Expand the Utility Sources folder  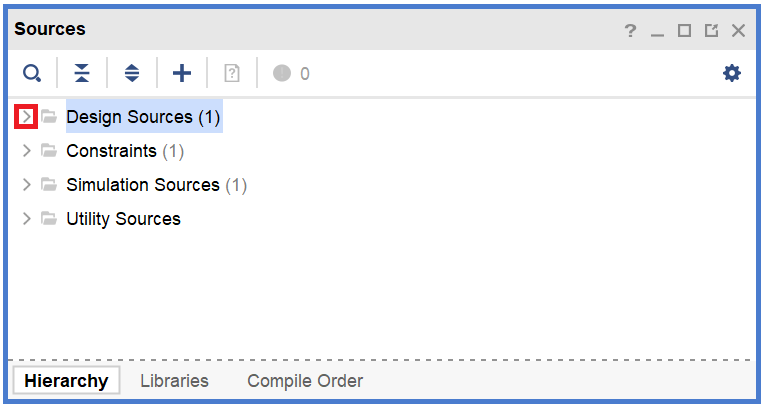27,219
